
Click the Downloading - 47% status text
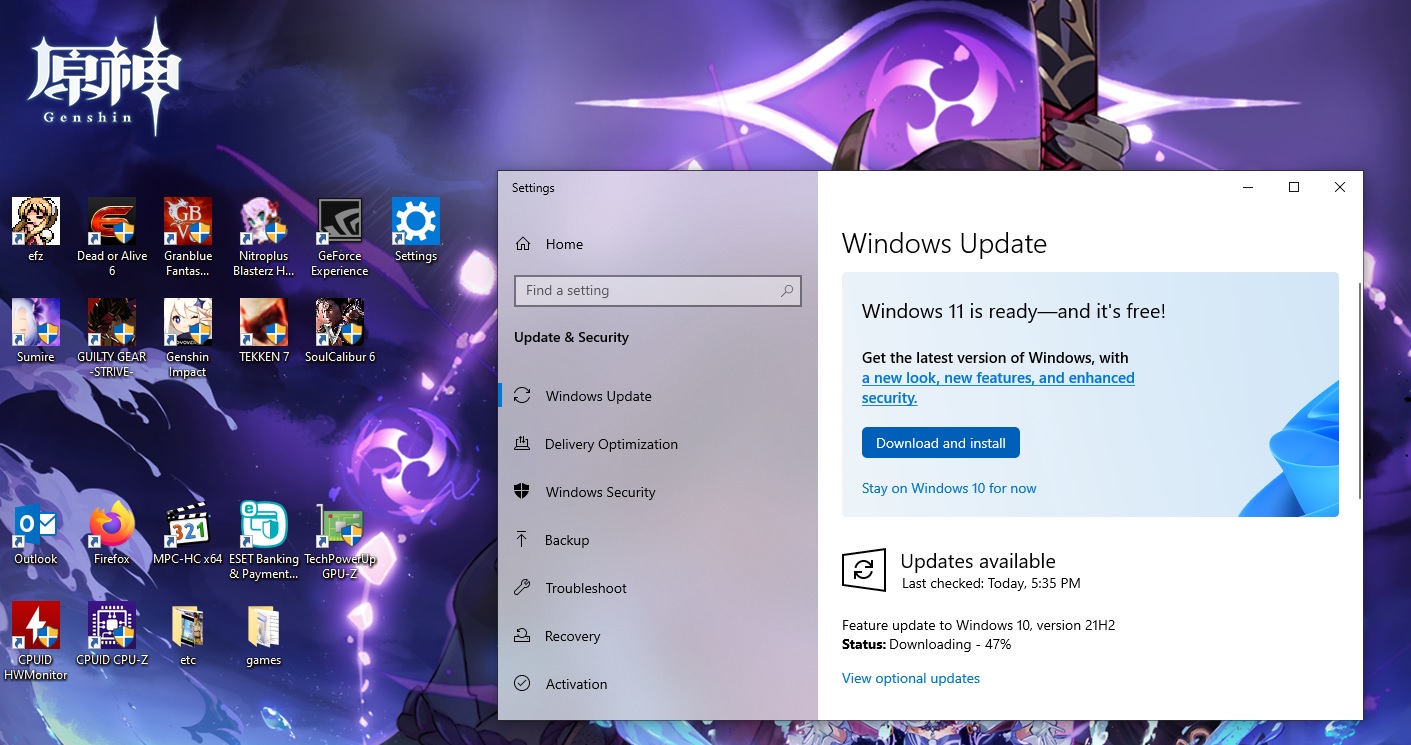pos(950,644)
